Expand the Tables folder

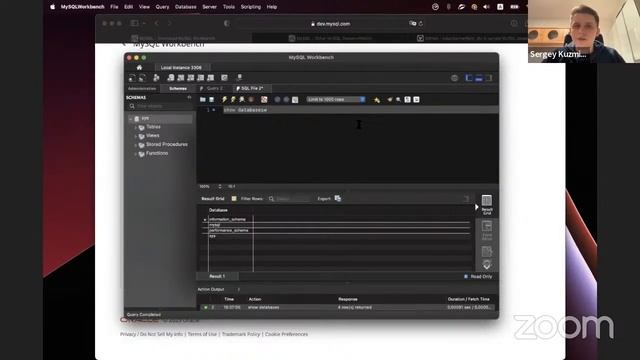click(x=136, y=127)
